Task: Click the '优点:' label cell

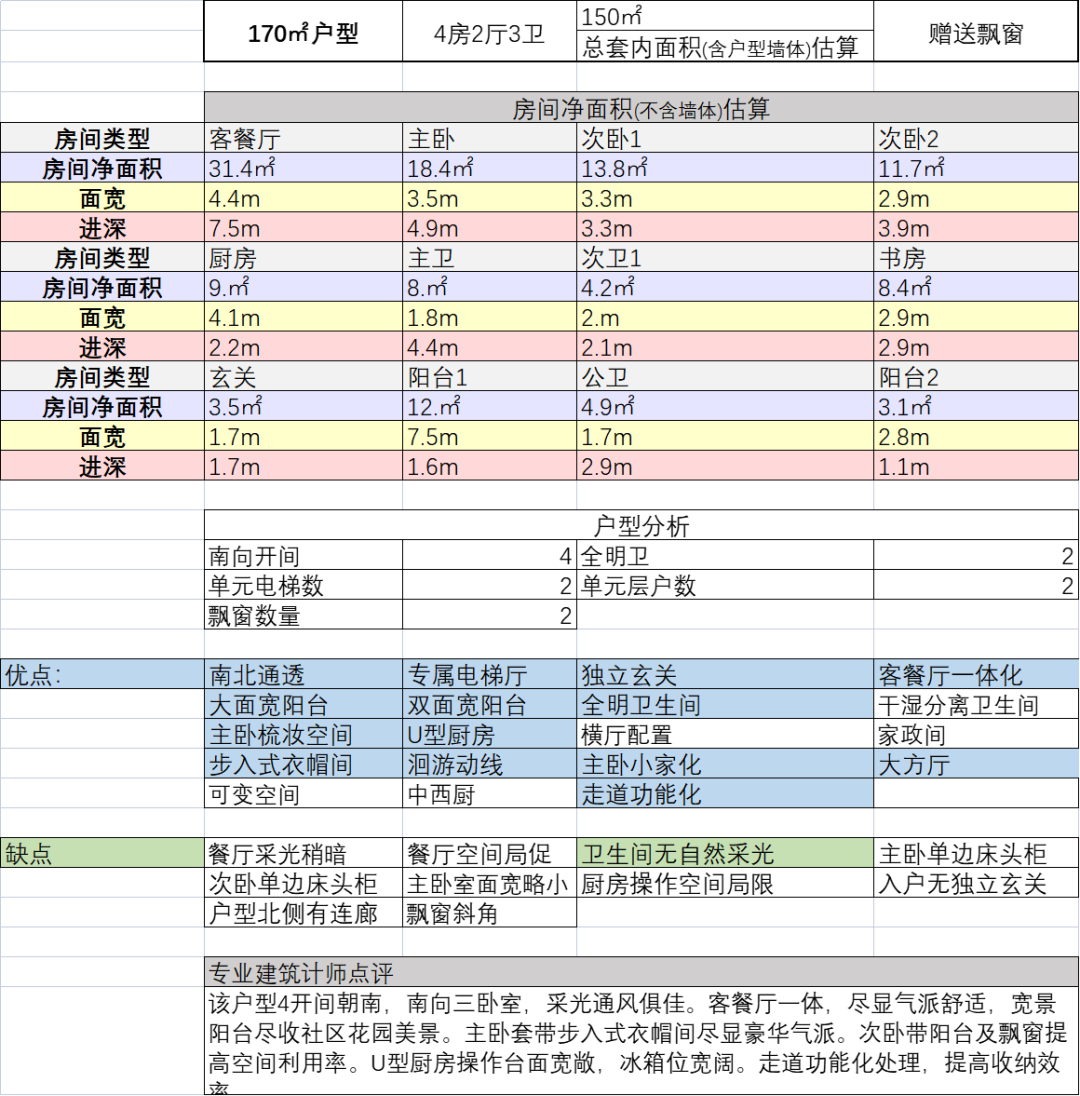Action: click(102, 675)
